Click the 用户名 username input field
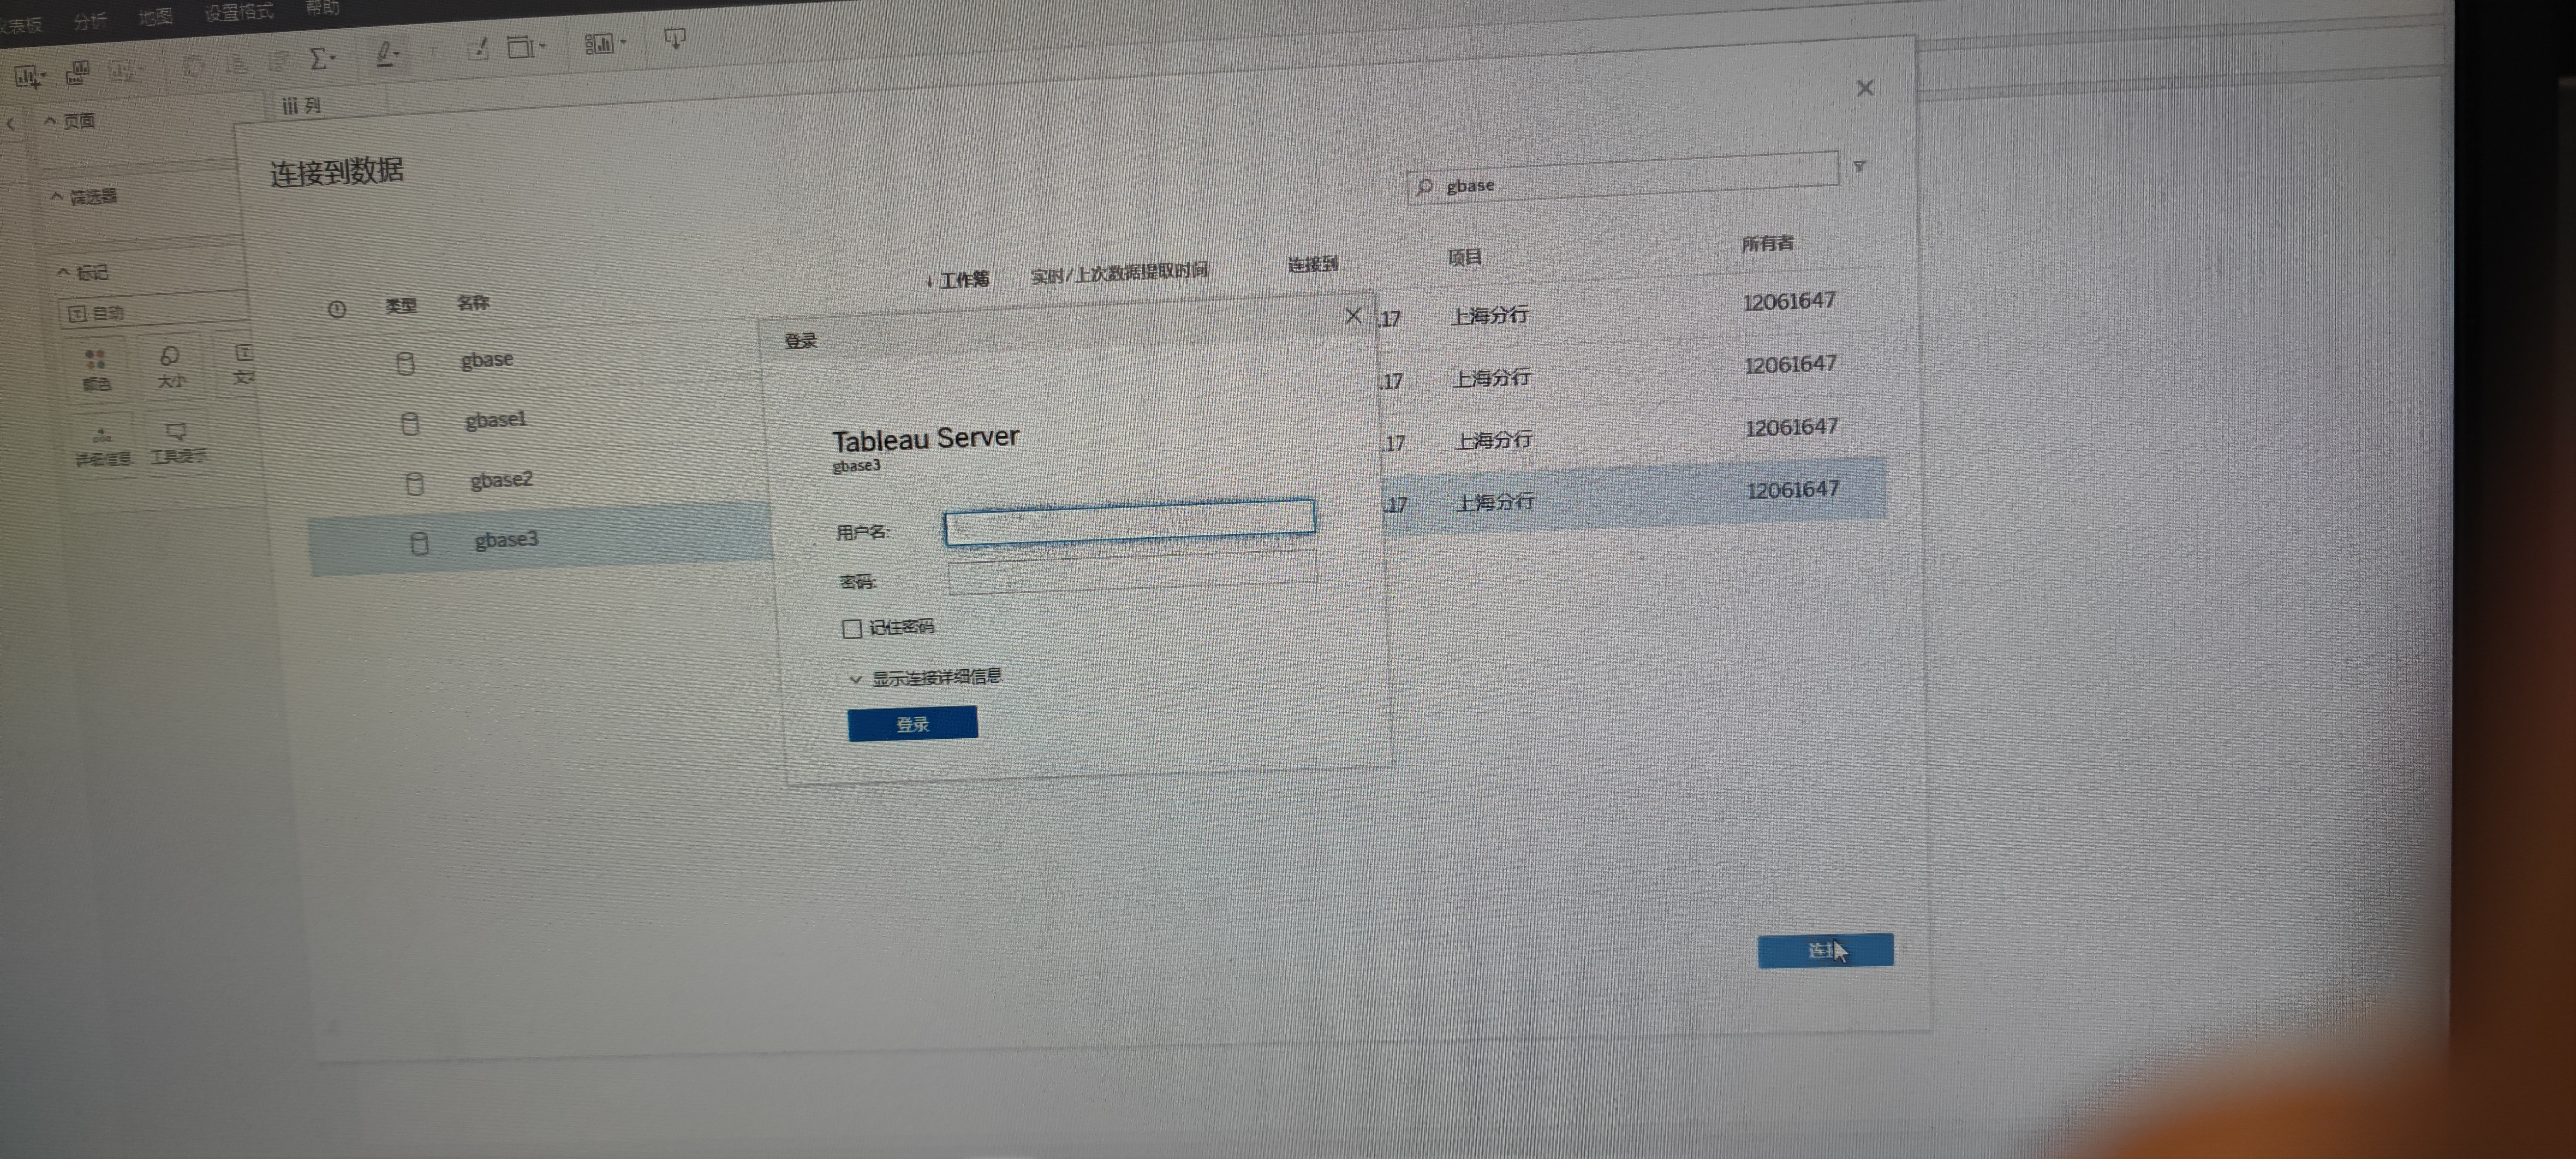 (1129, 521)
